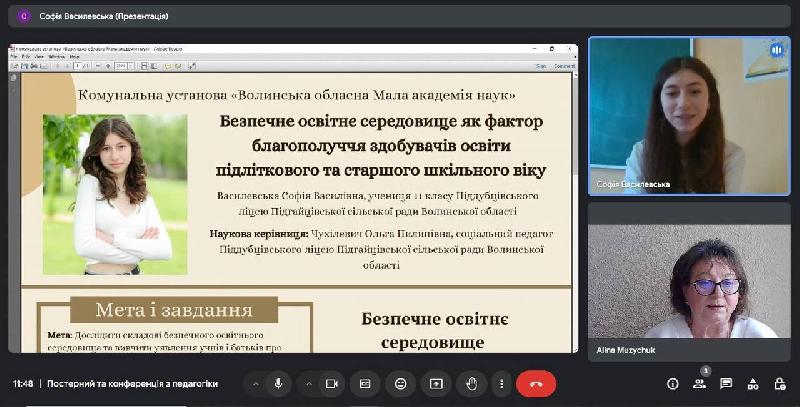Select Софія Василевська's camera video tile
The height and width of the screenshot is (407, 800).
[x=688, y=113]
